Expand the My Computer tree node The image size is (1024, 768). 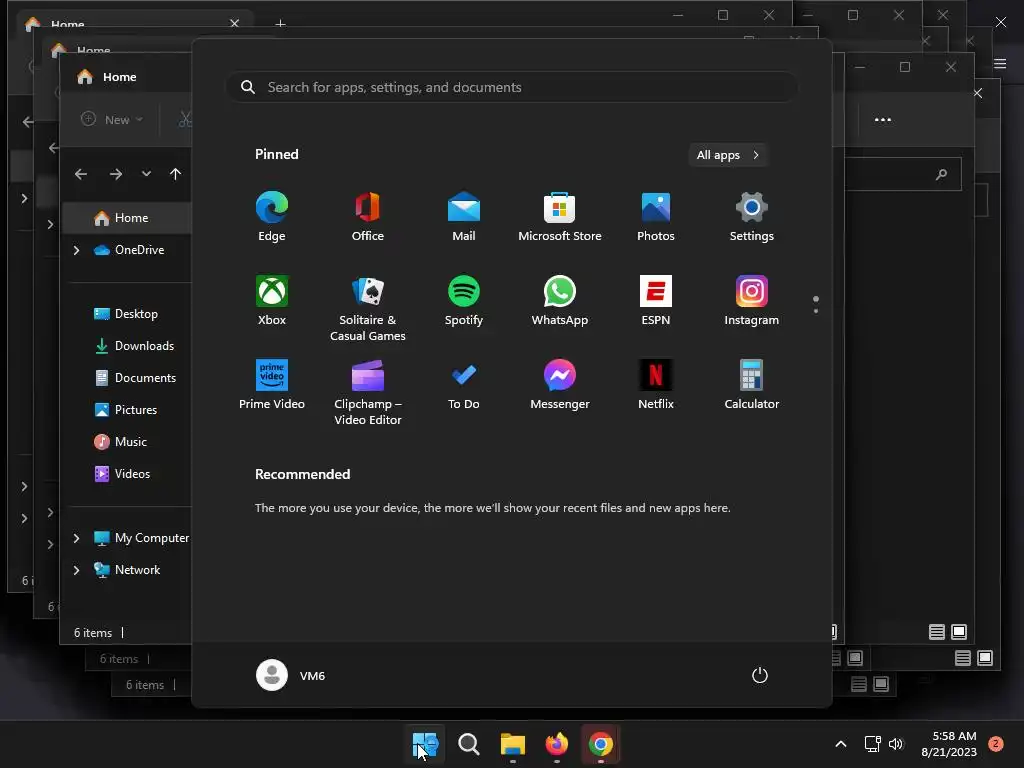[x=76, y=538]
